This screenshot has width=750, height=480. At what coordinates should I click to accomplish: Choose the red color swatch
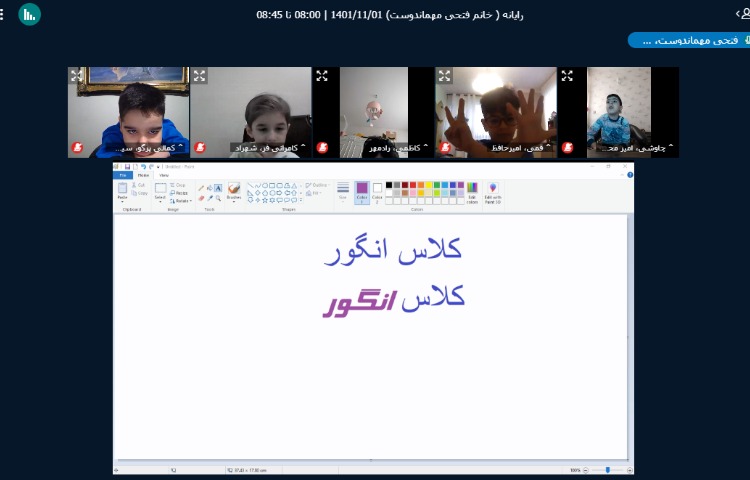[413, 185]
